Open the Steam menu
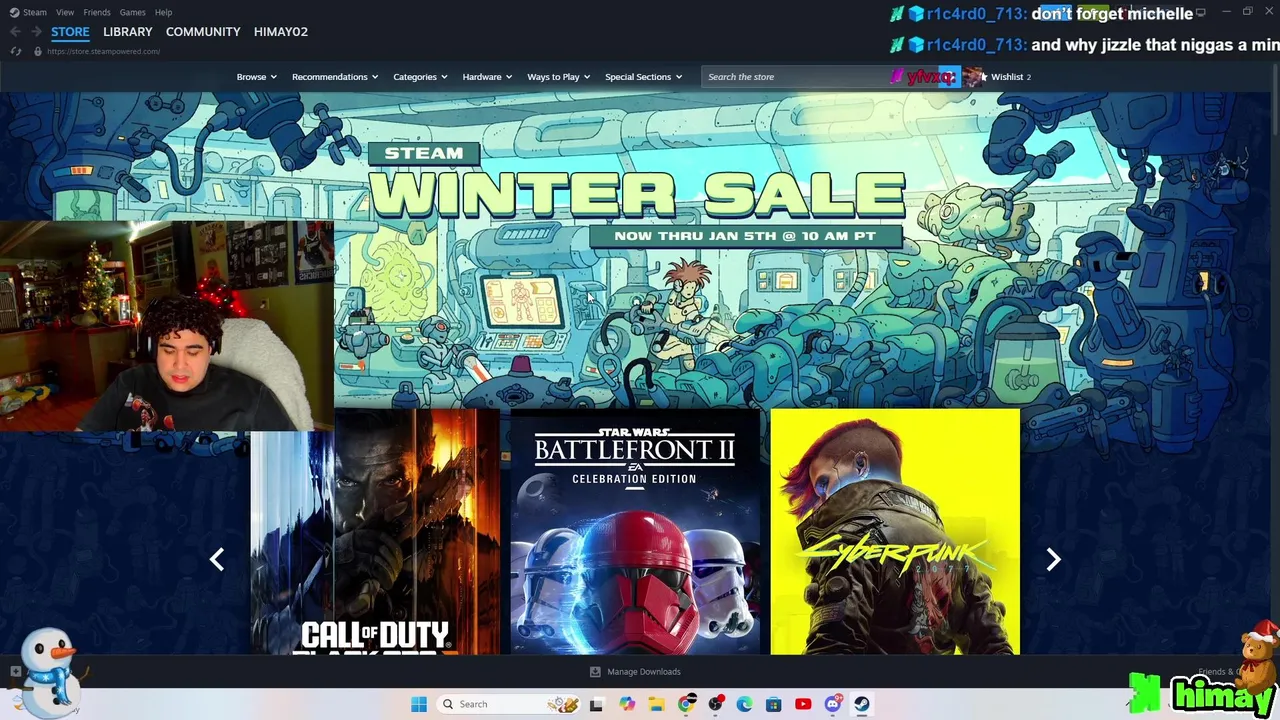 pyautogui.click(x=35, y=12)
